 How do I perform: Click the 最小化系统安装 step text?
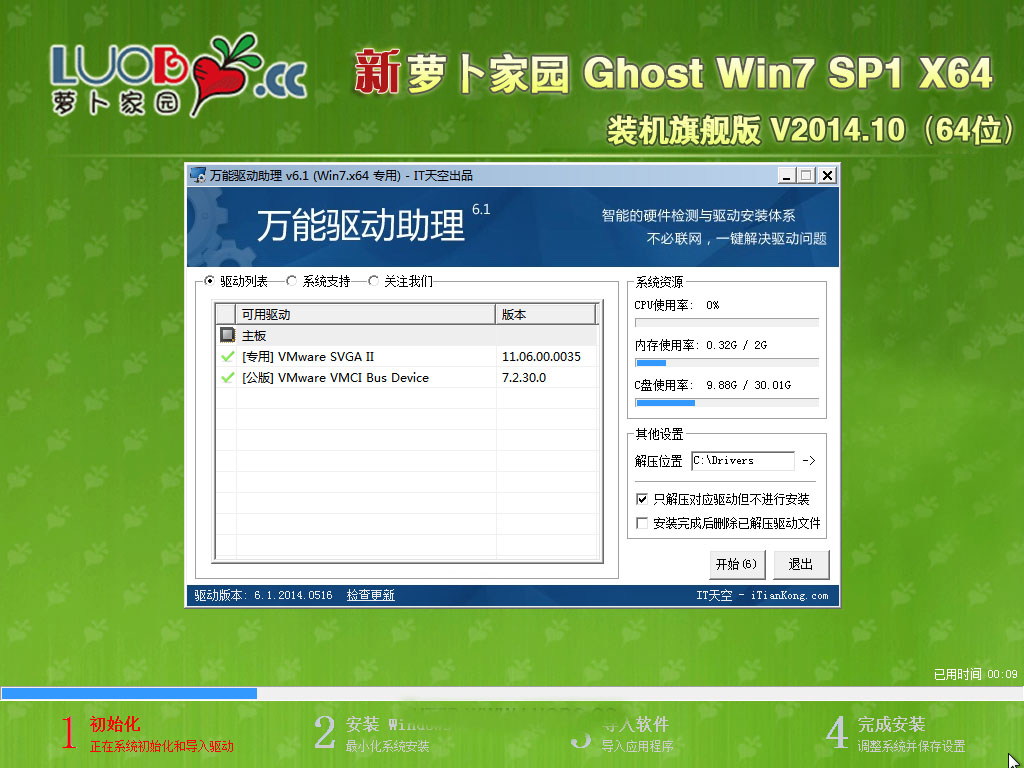[x=387, y=746]
